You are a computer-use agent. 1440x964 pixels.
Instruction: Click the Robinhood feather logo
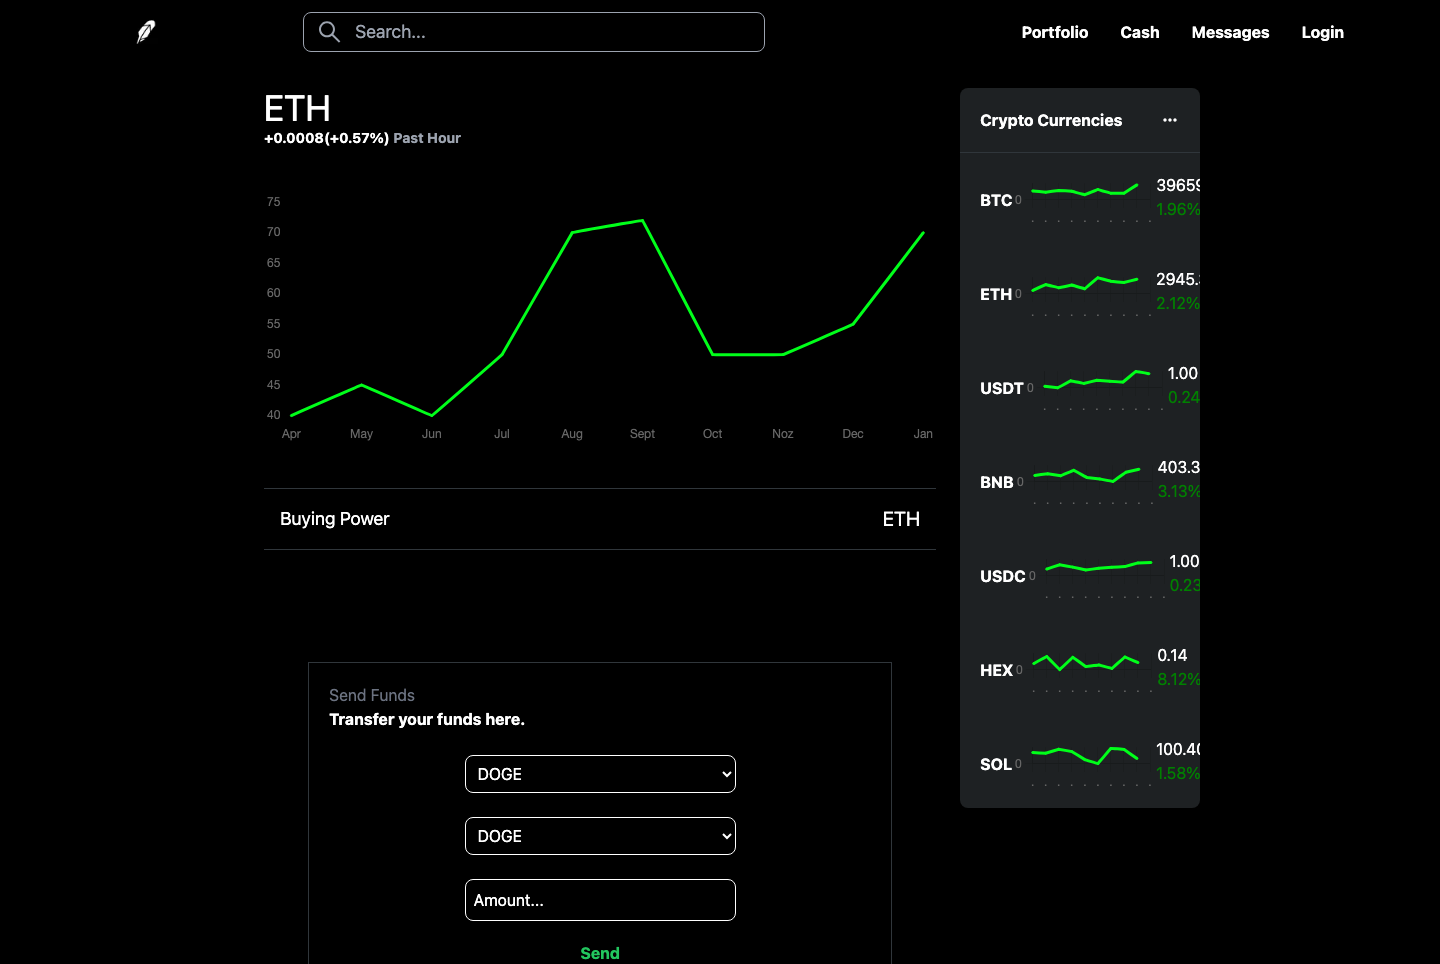click(144, 31)
